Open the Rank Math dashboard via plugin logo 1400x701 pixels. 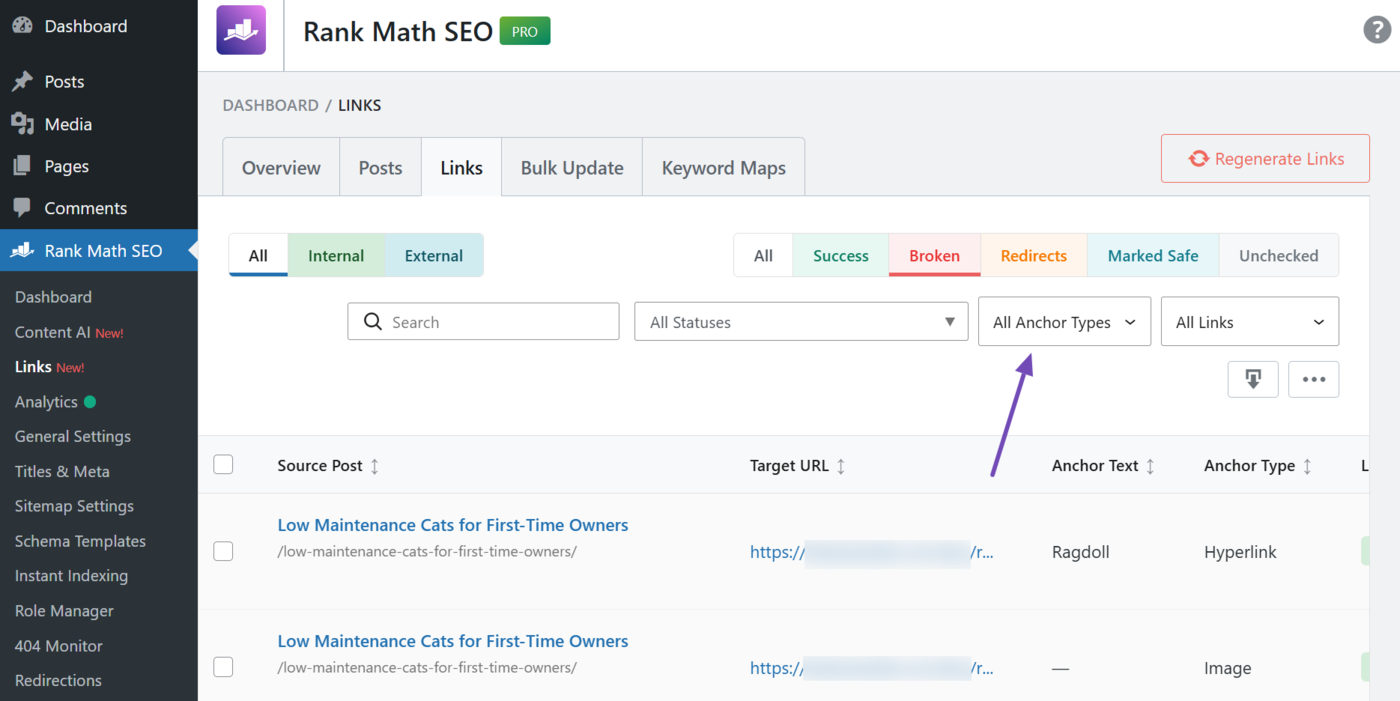[240, 30]
